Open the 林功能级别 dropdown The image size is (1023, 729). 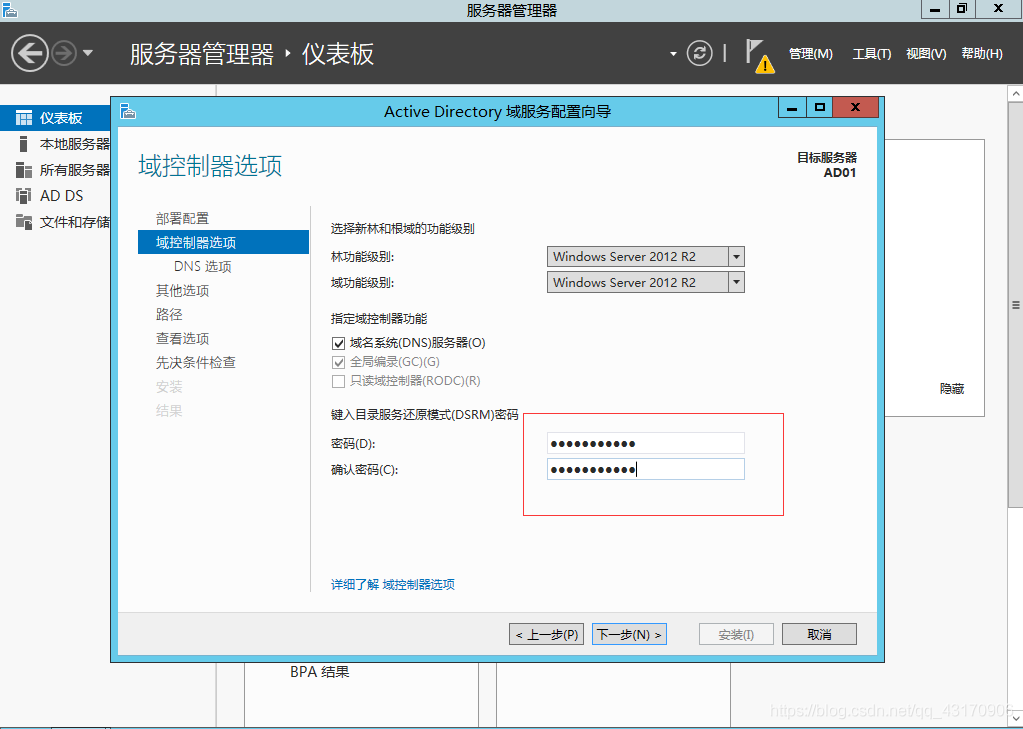pos(736,257)
